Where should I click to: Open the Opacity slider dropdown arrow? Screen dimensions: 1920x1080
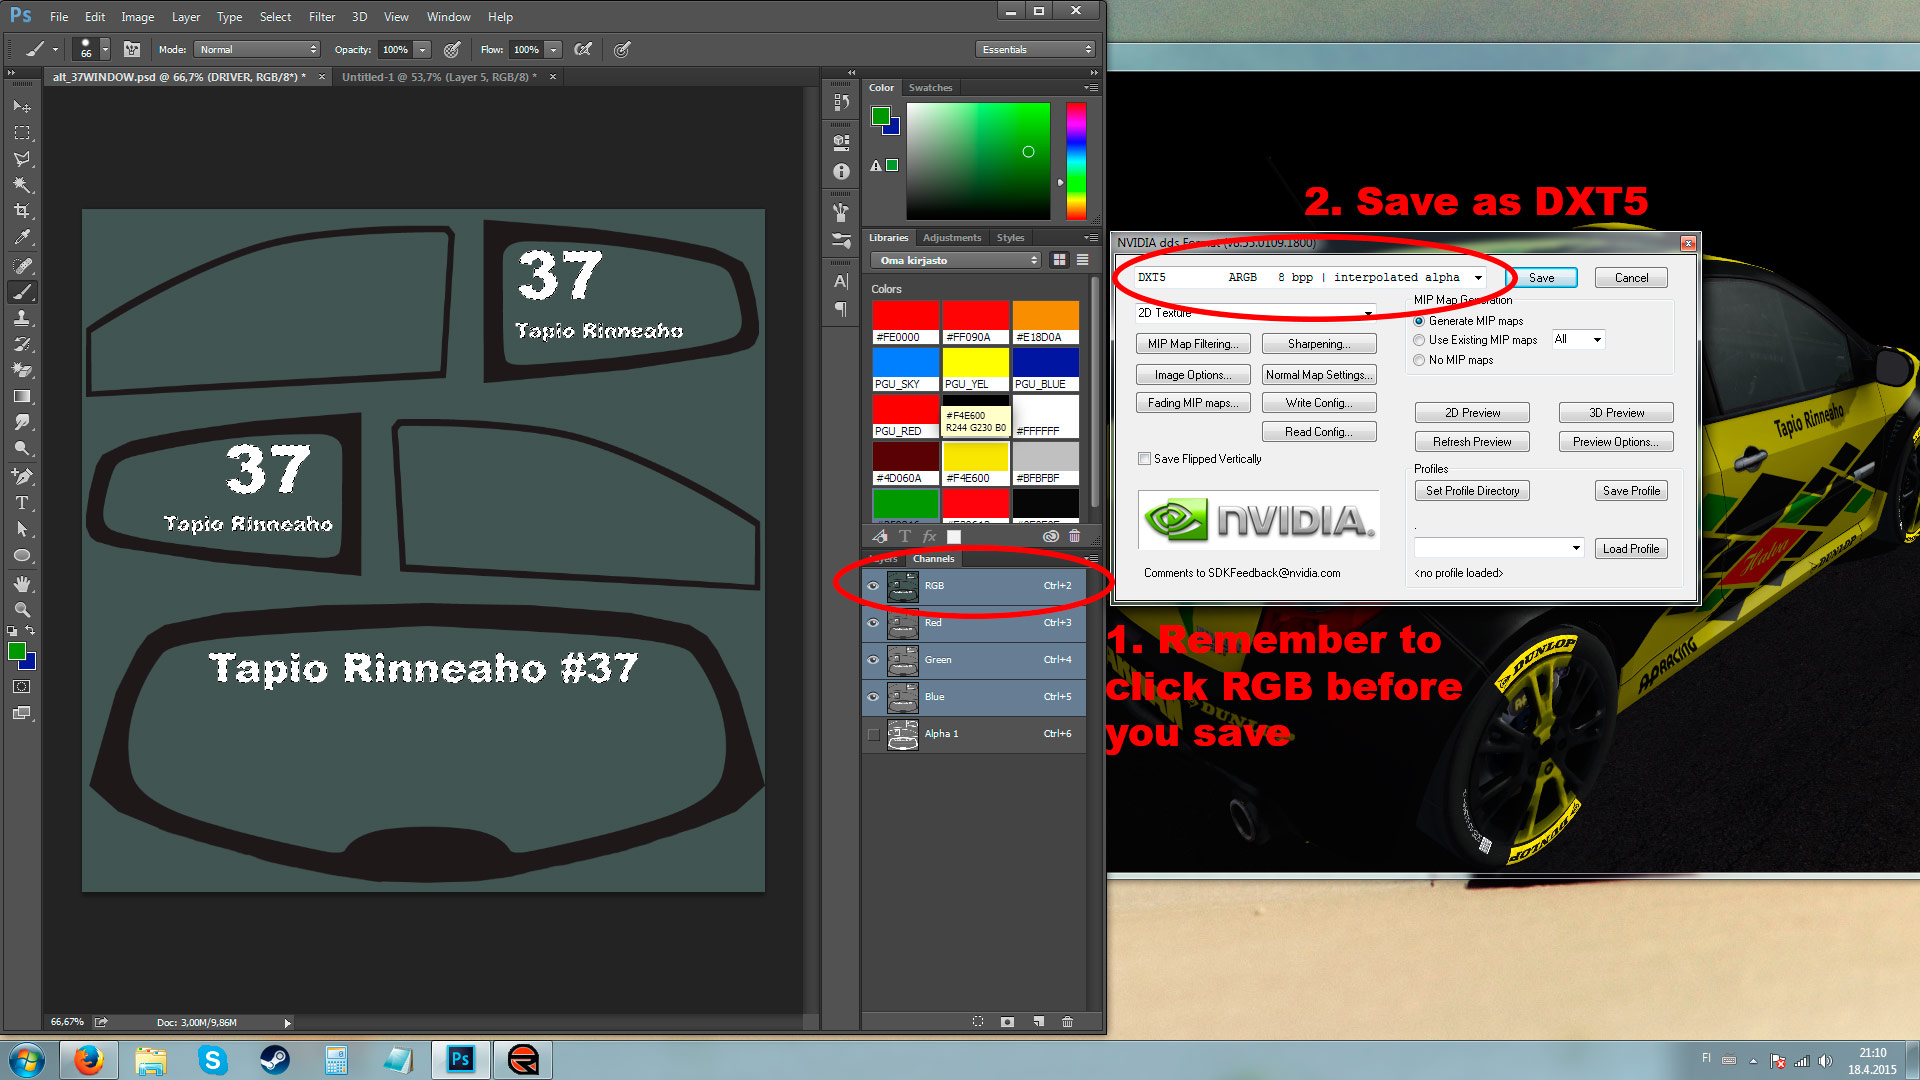point(423,49)
